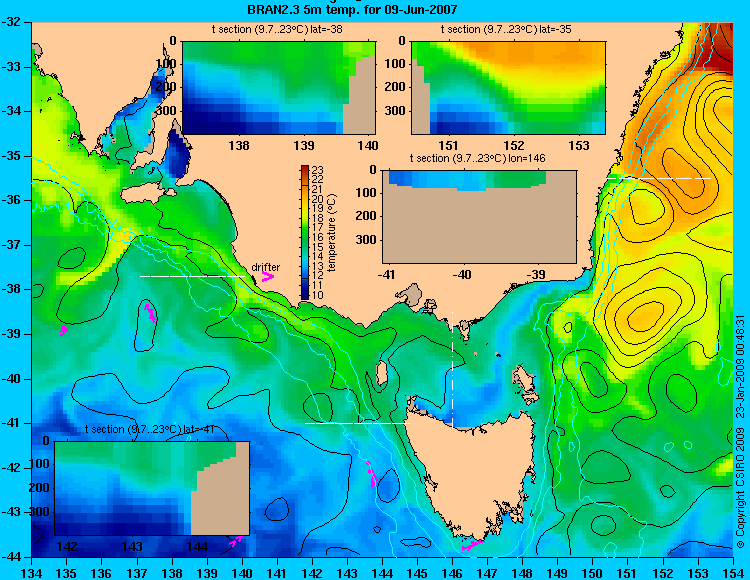Click the "t section lat=-35" inset heading

(x=506, y=30)
